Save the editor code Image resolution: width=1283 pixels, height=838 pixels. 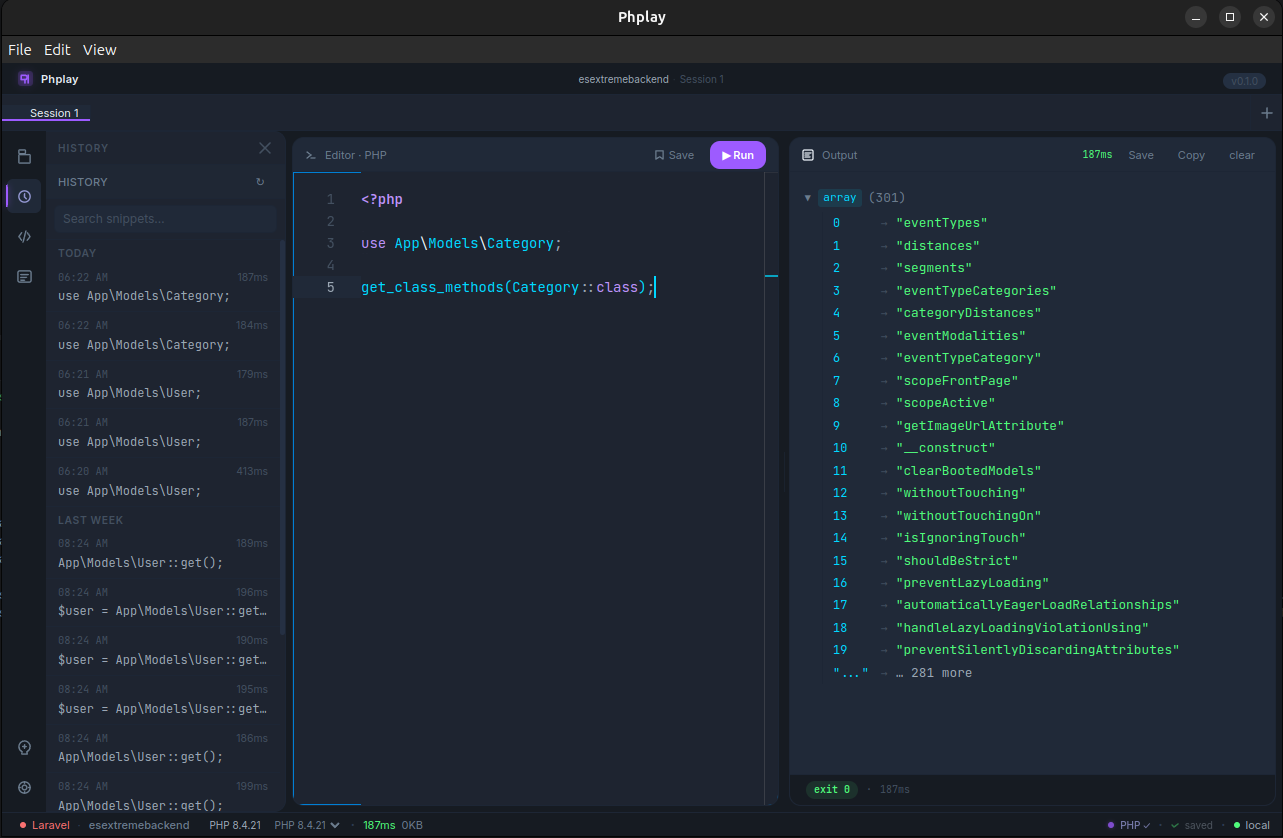674,155
